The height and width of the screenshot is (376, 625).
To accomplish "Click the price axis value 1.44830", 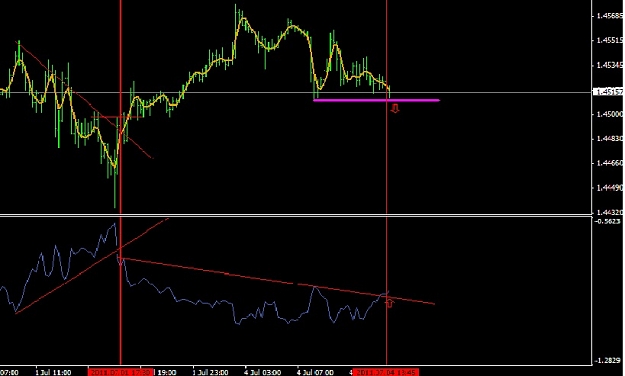I will [609, 138].
